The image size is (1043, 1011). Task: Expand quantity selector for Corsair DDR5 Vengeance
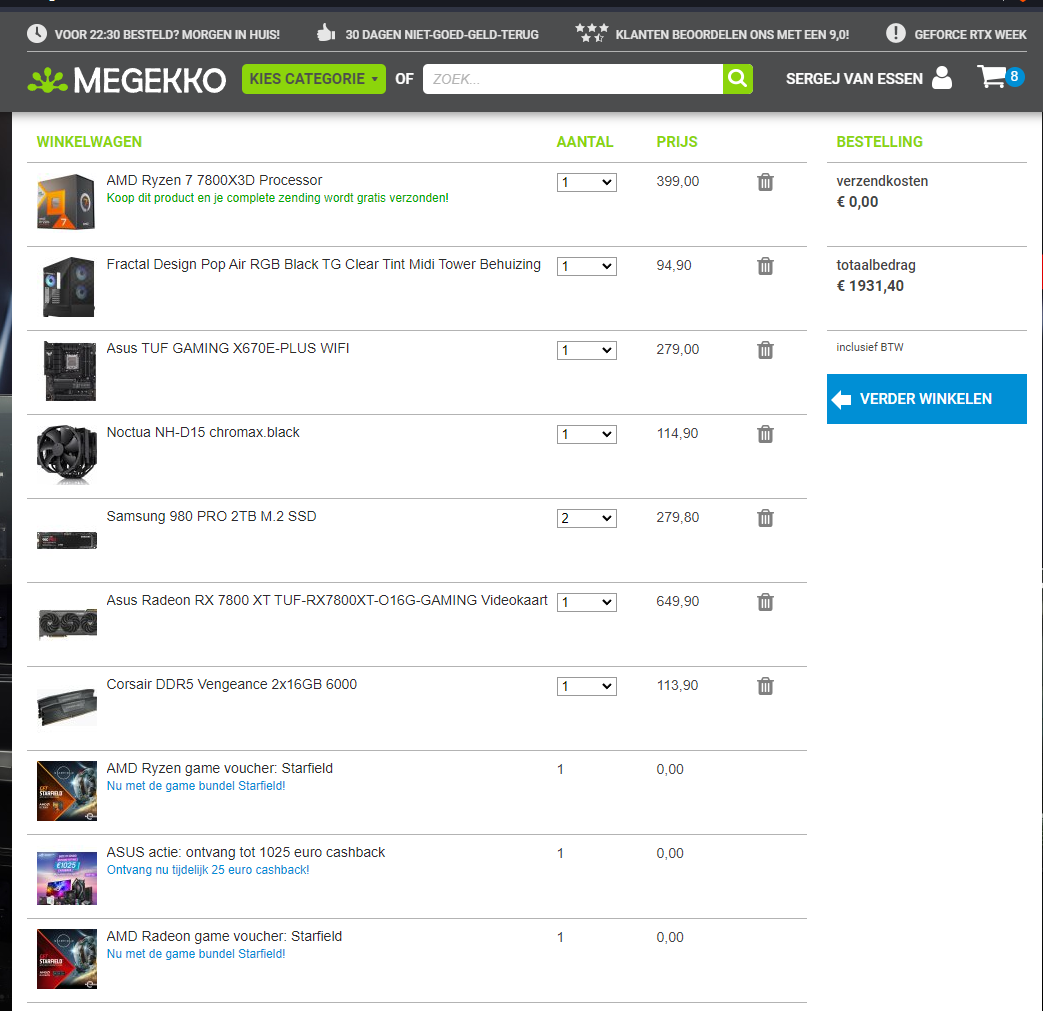point(586,686)
